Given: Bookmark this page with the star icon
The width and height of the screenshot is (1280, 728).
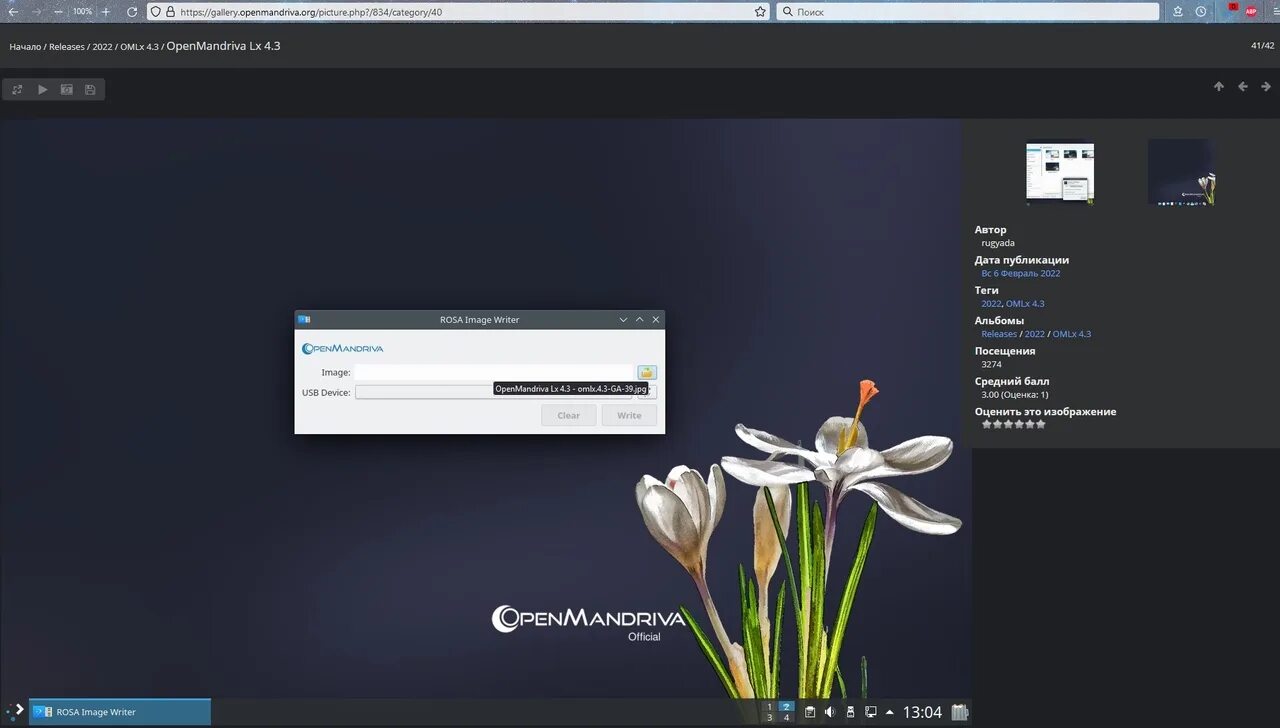Looking at the screenshot, I should 760,12.
